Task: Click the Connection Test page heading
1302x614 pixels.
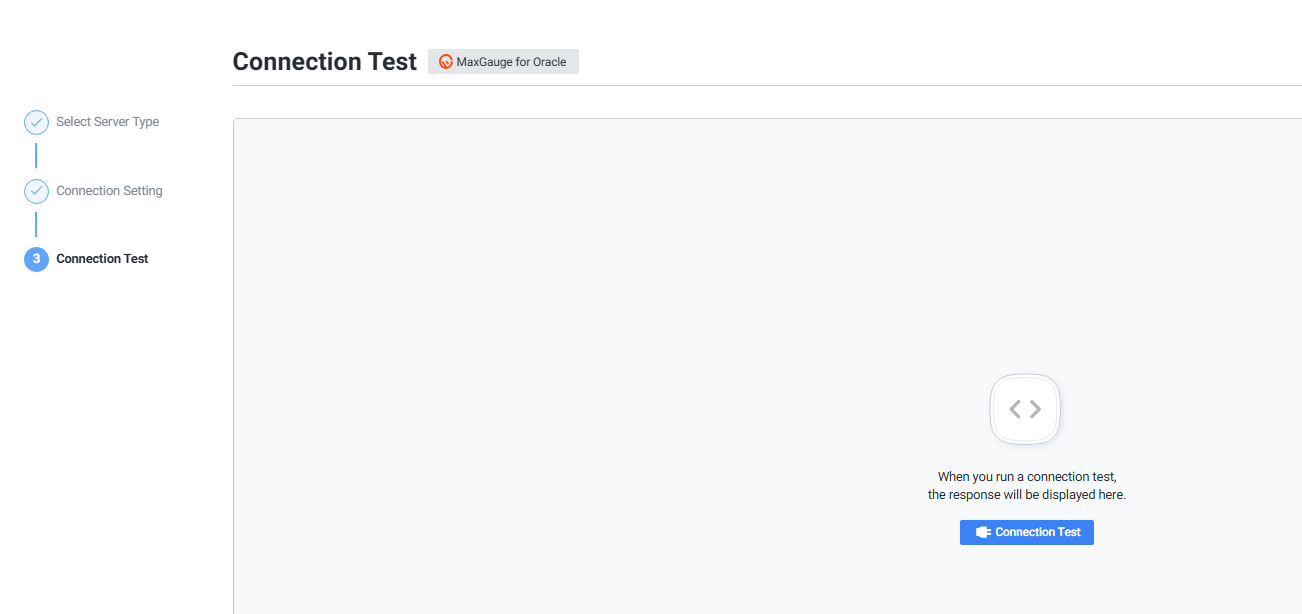Action: [x=324, y=62]
